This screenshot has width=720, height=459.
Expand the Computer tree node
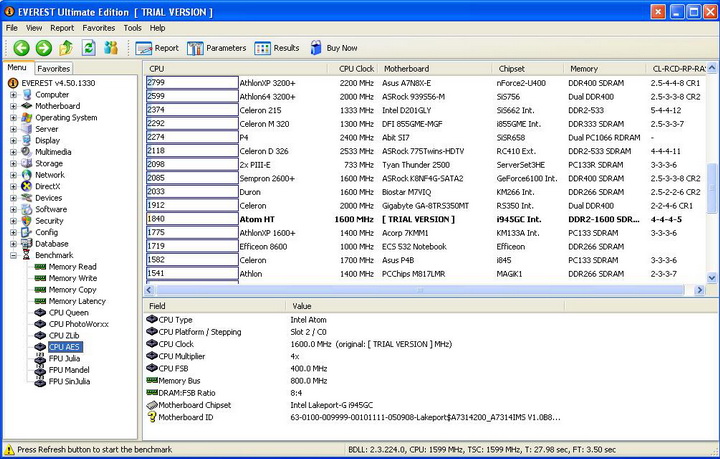13,95
